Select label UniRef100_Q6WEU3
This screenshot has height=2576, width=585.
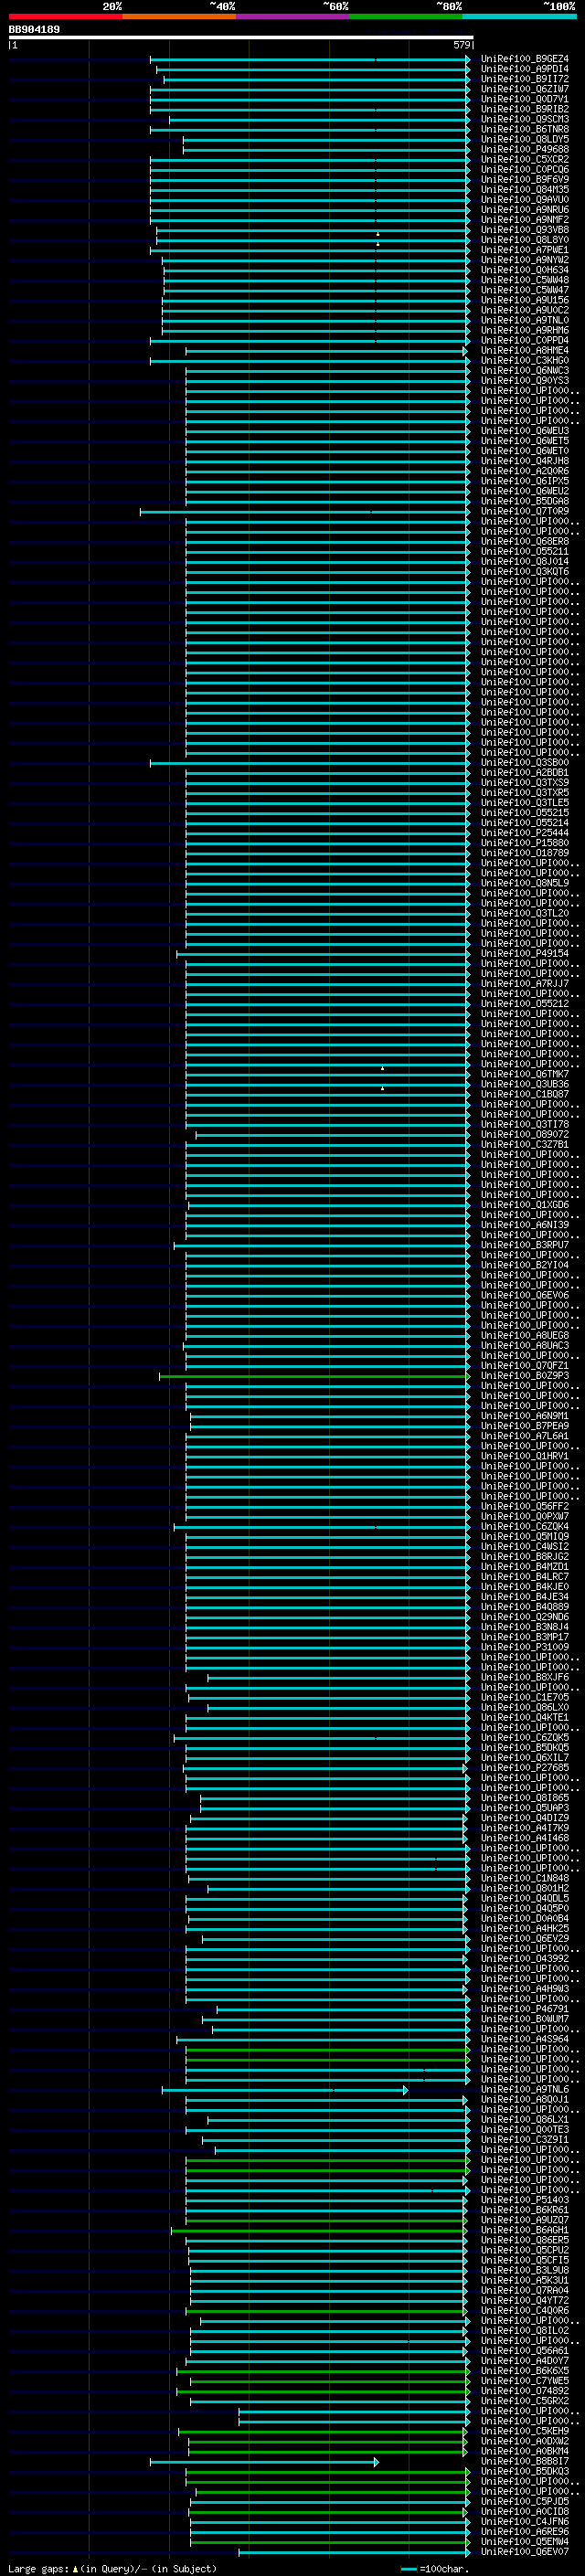coord(525,431)
